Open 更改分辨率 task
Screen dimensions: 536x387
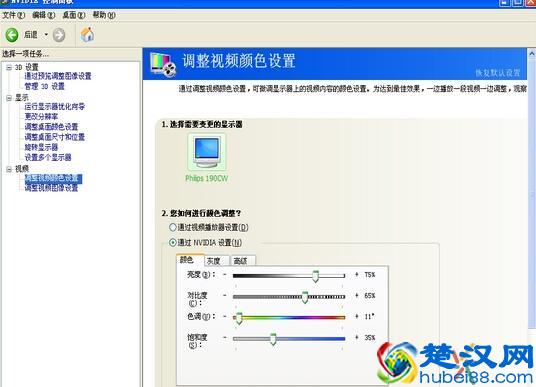point(41,117)
